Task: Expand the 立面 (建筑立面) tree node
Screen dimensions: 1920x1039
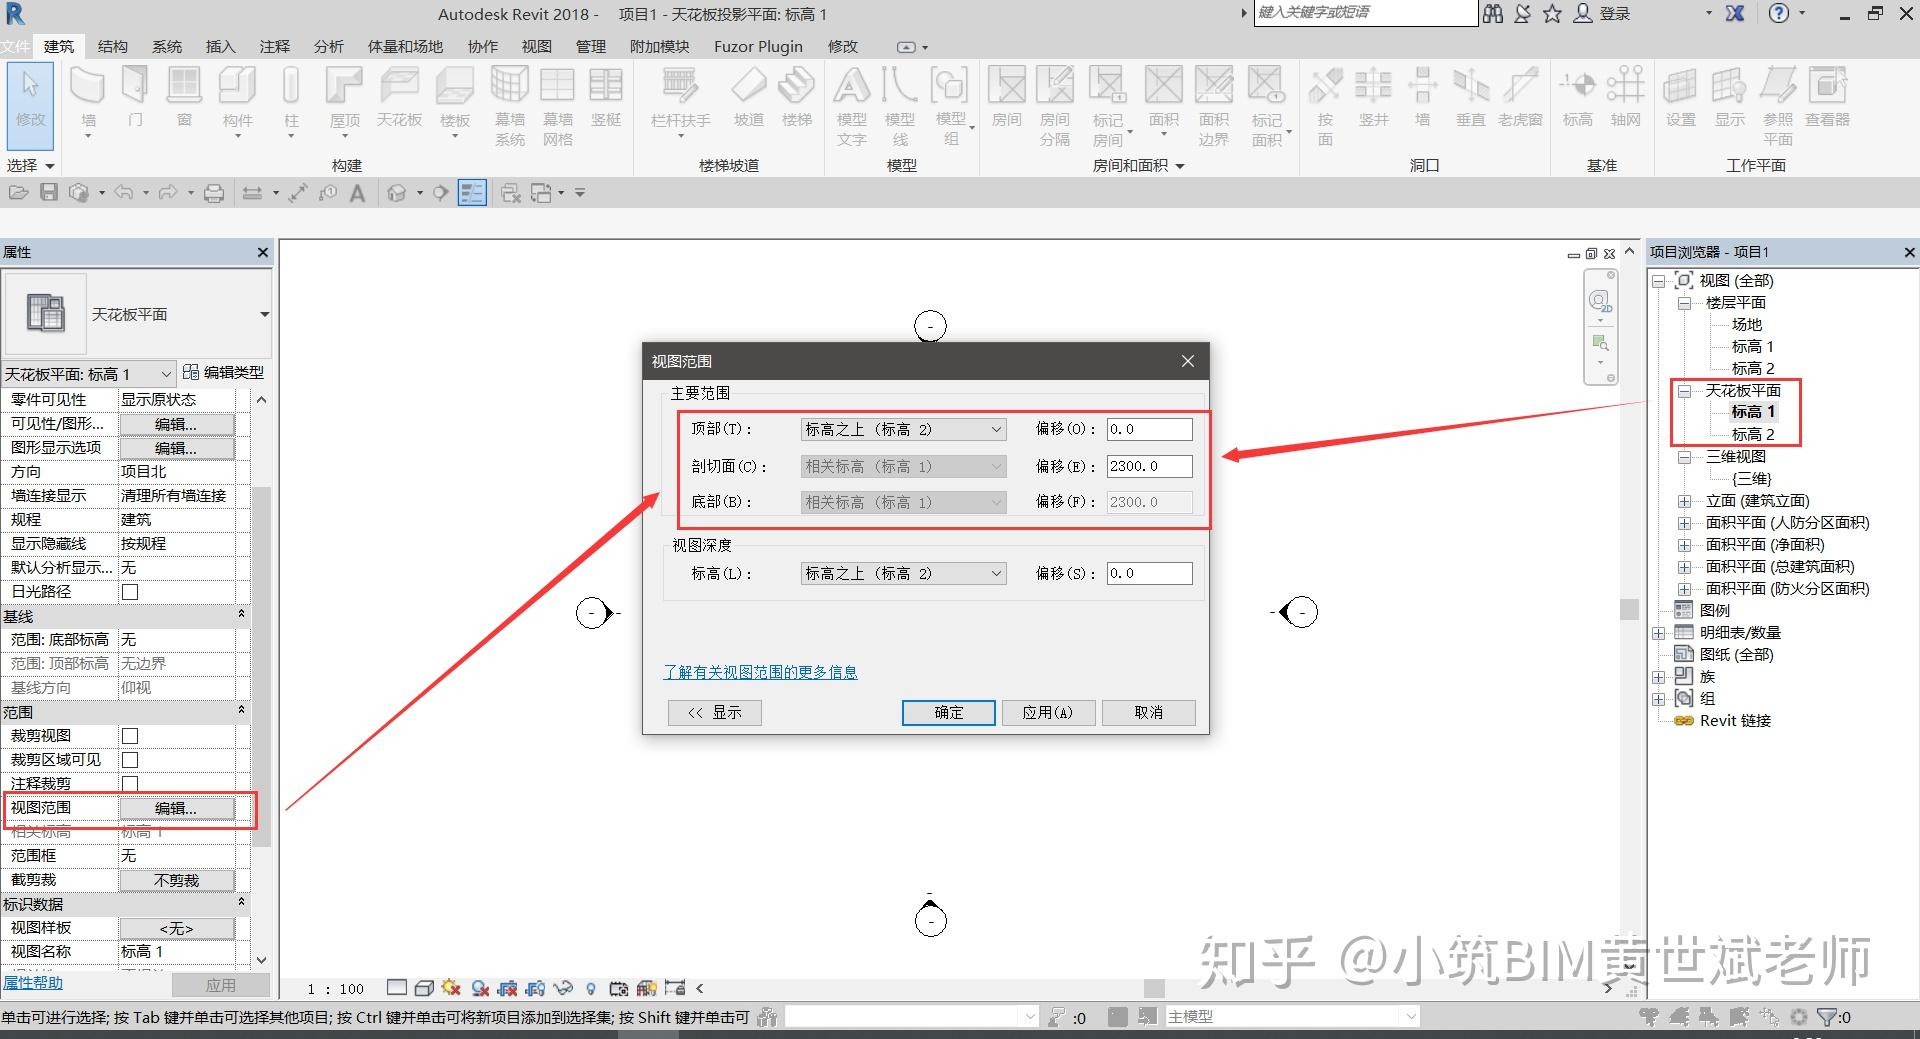Action: (1684, 501)
